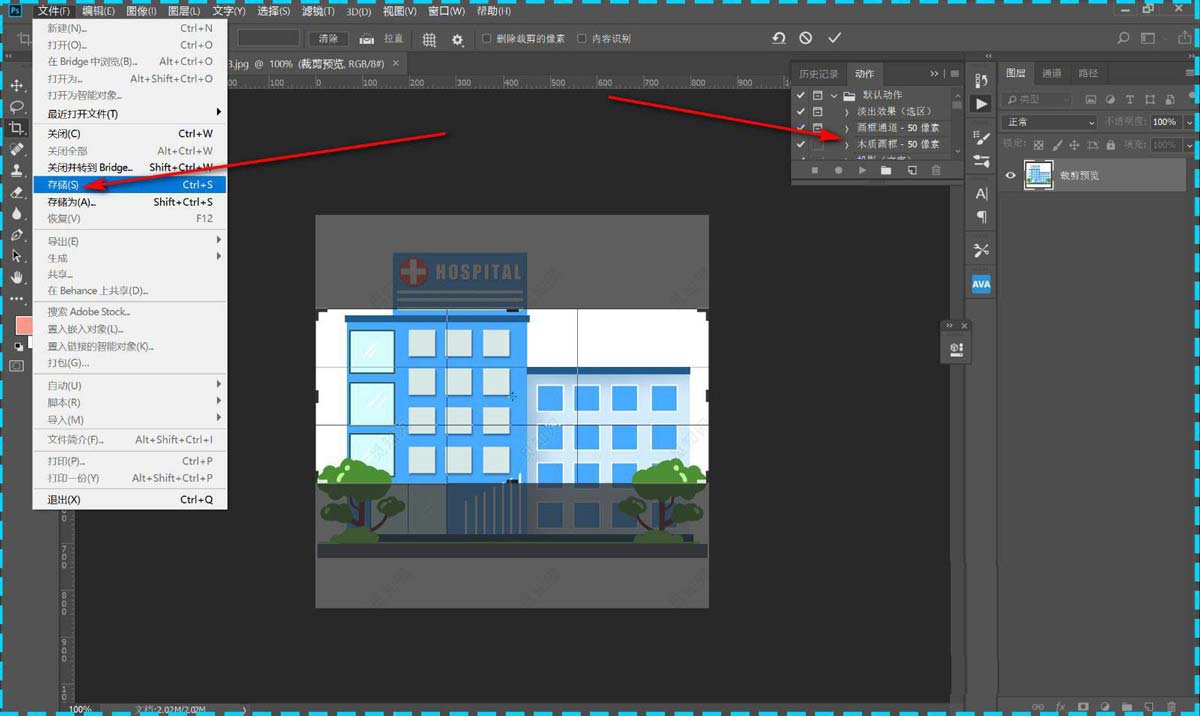The image size is (1200, 716).
Task: Expand the 淡出效果（选区）action
Action: pyautogui.click(x=847, y=111)
